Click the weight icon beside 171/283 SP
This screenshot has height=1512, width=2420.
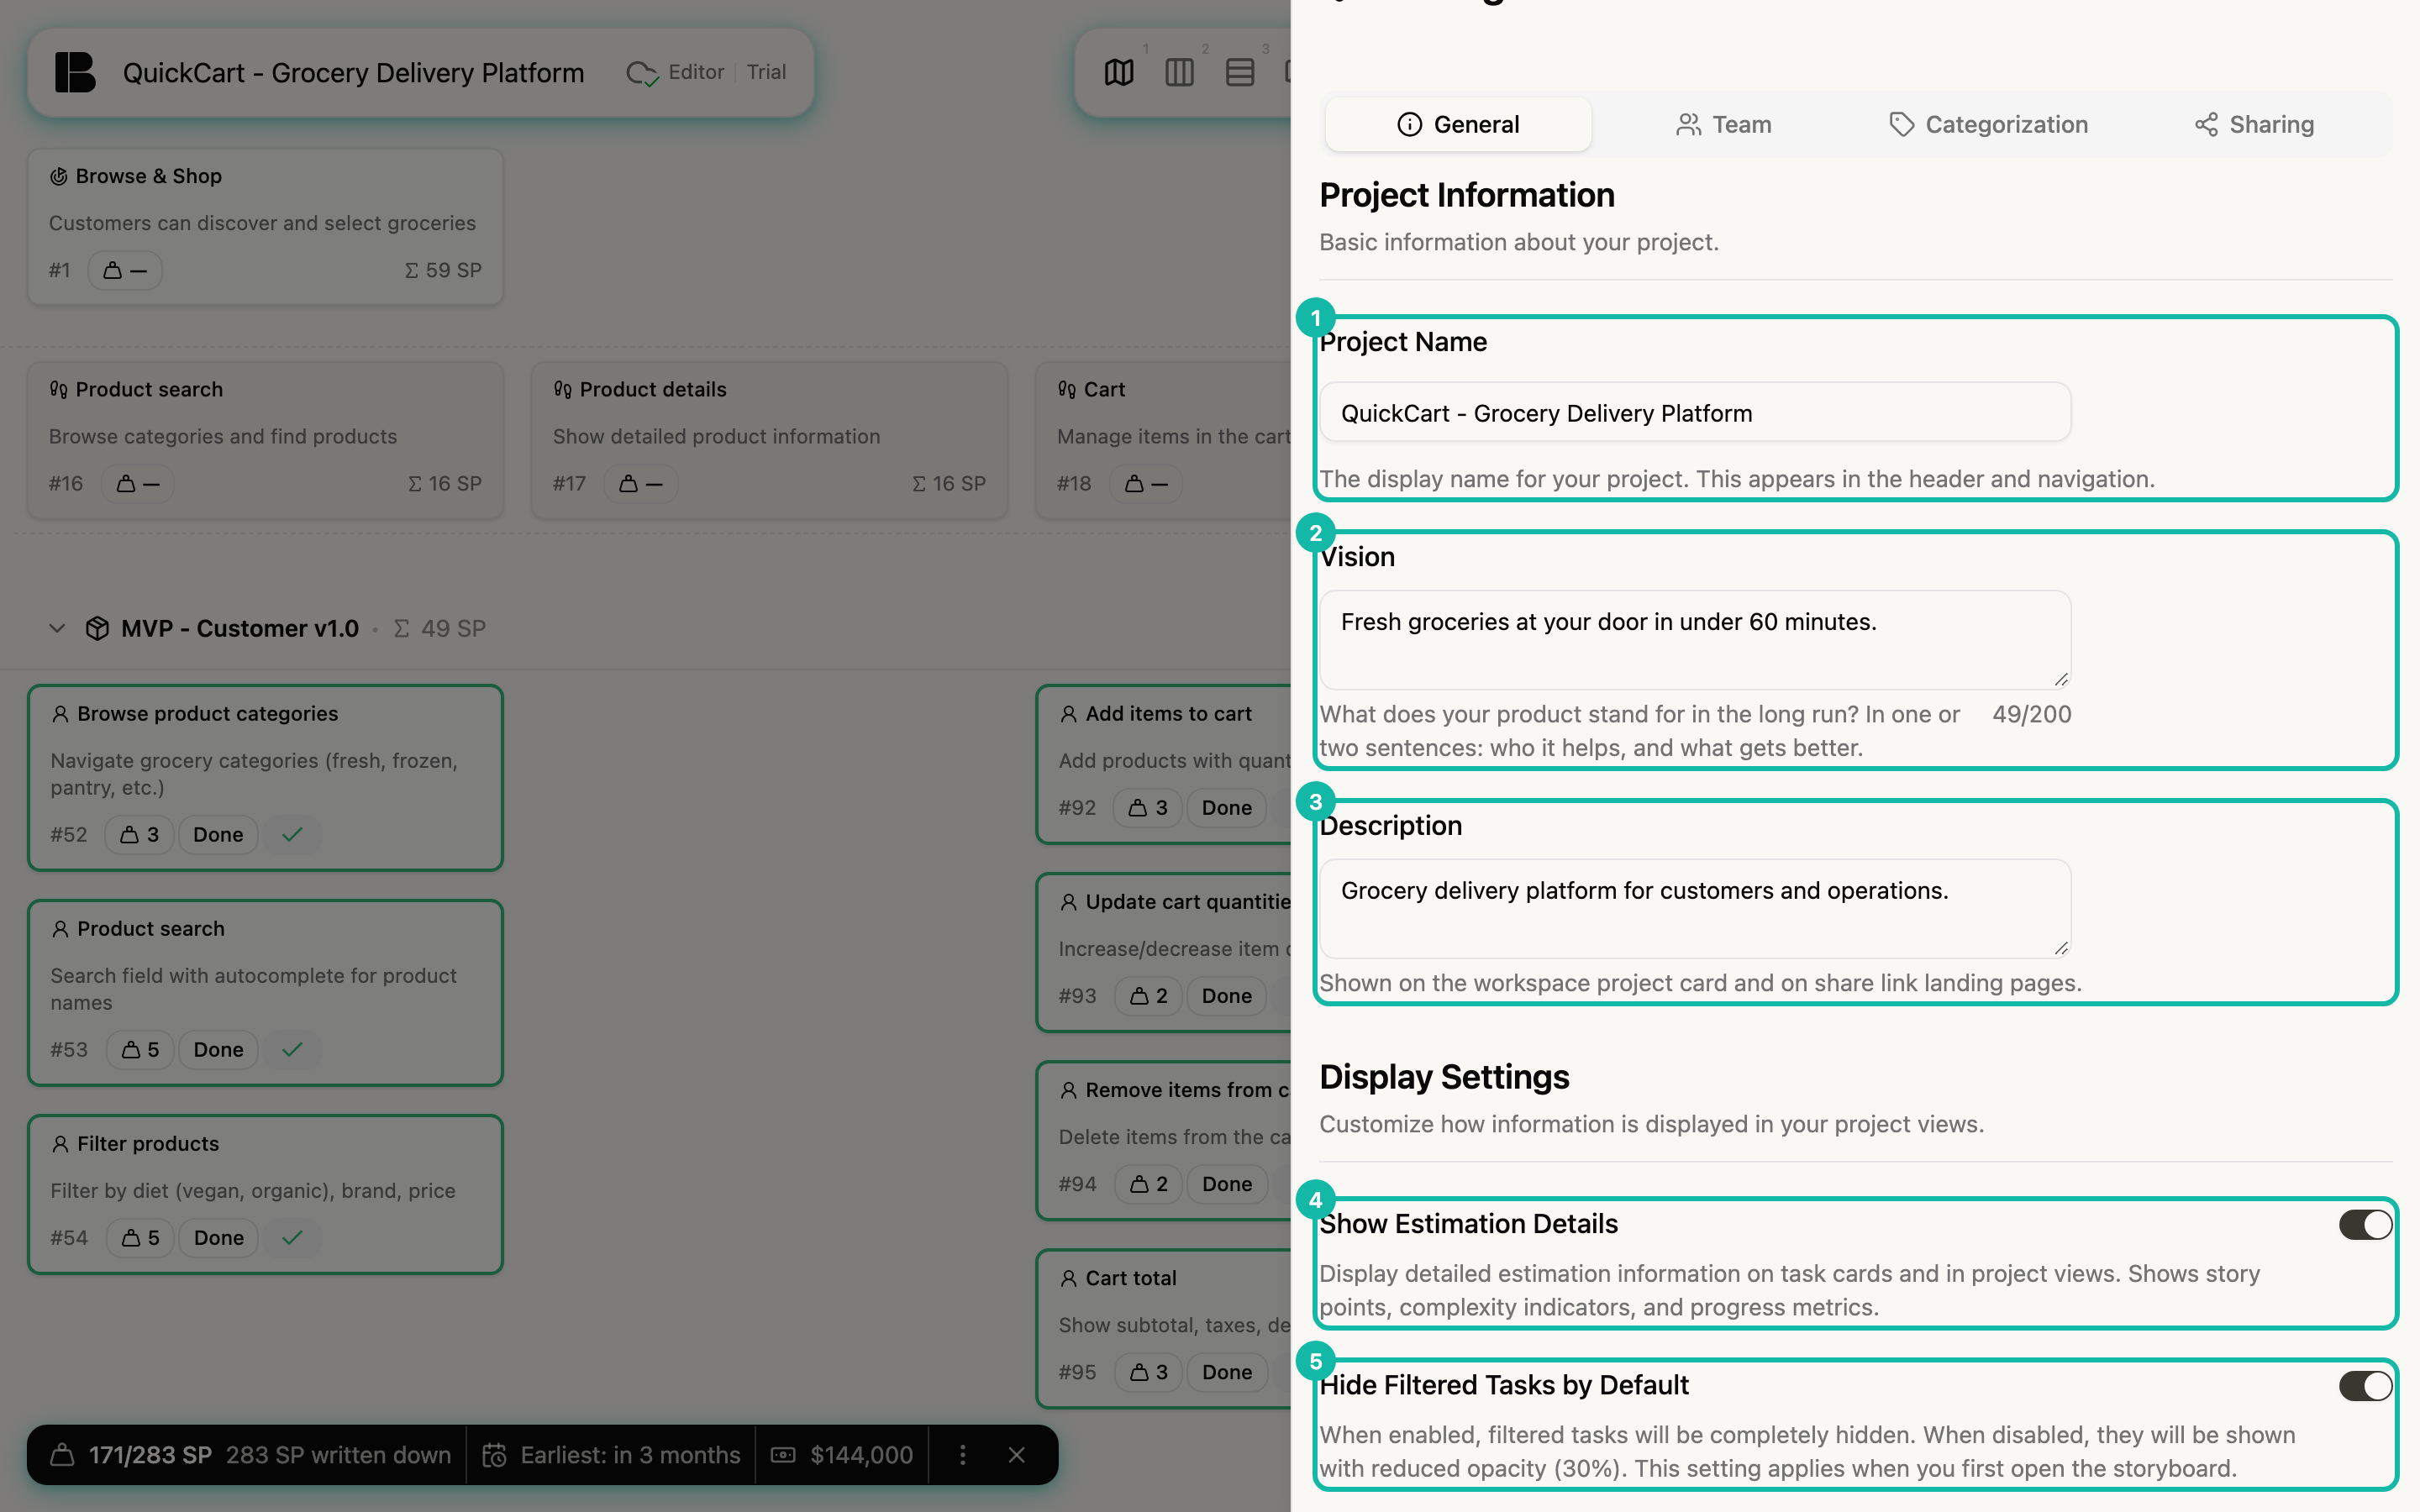coord(62,1455)
